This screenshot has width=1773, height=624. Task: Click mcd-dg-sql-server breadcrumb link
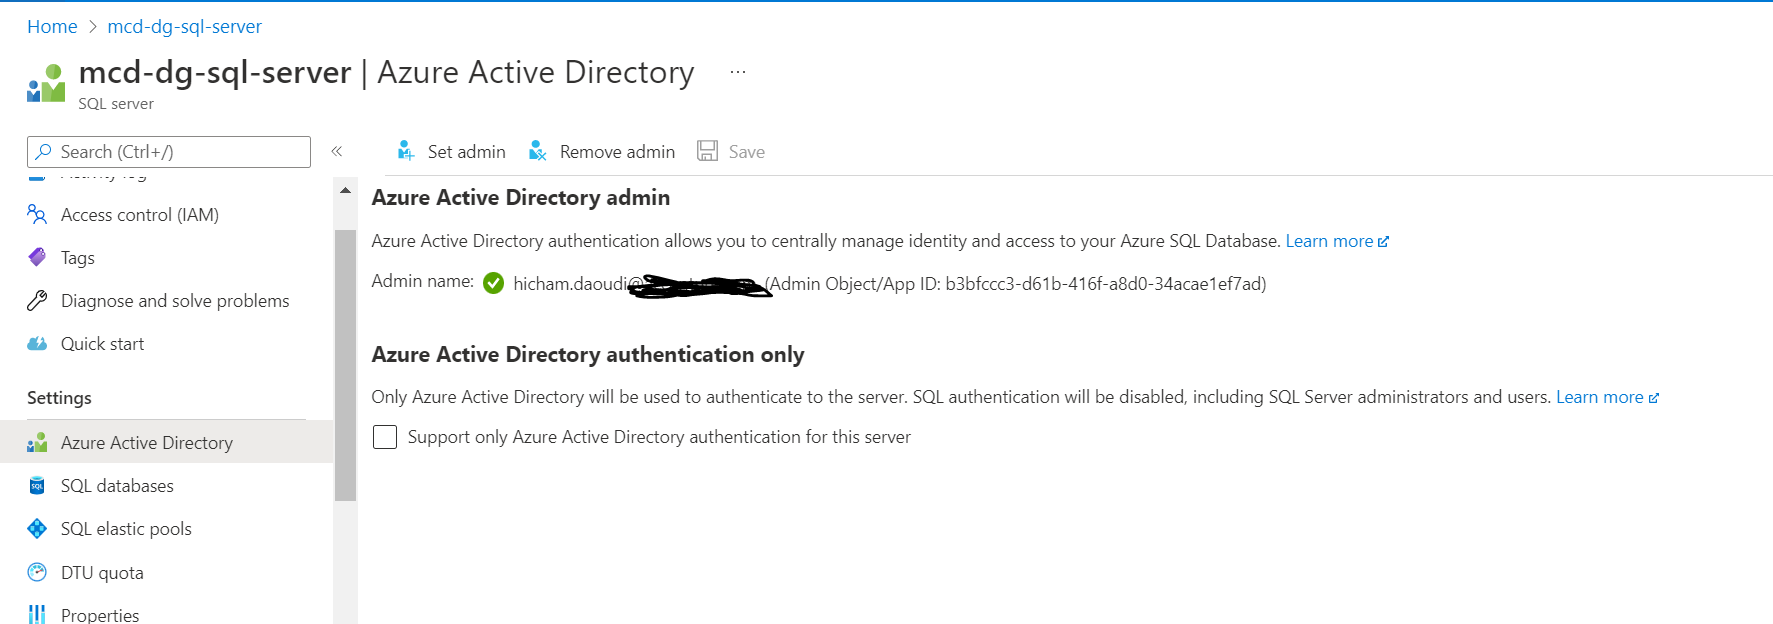tap(184, 26)
